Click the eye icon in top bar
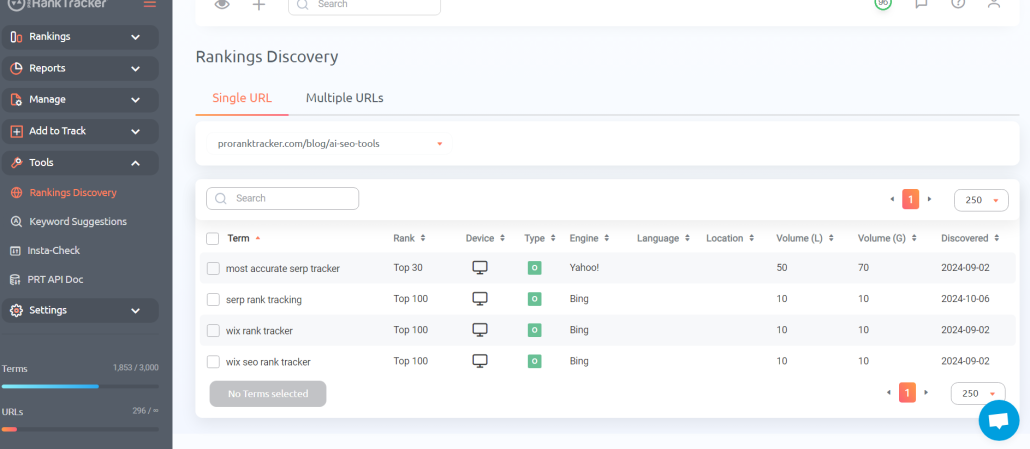 (223, 5)
